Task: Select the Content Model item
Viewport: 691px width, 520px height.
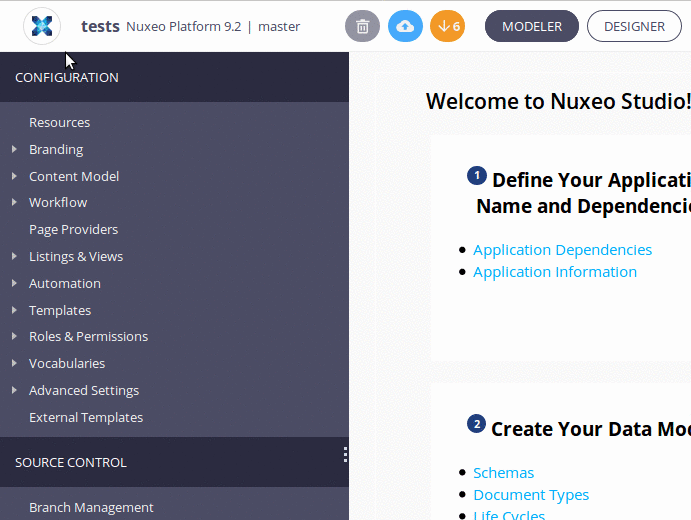Action: 74,176
